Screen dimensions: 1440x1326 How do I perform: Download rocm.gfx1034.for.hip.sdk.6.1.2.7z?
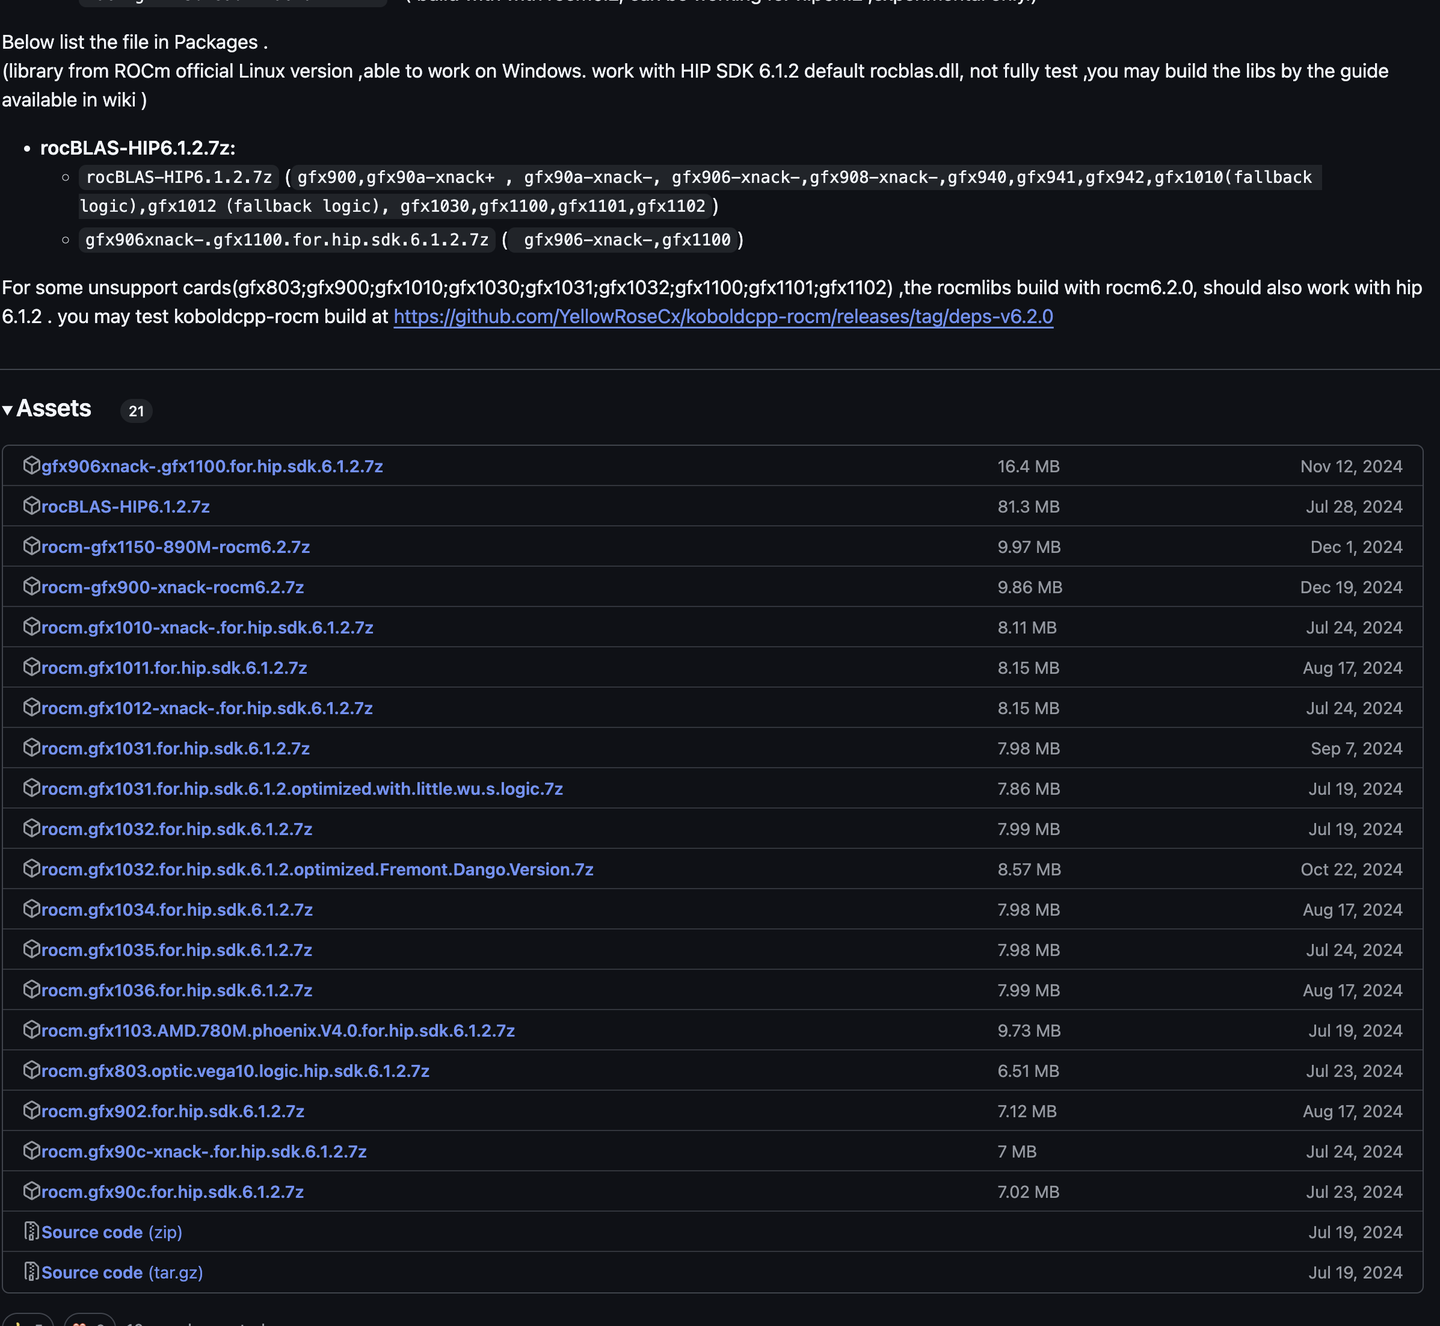177,910
